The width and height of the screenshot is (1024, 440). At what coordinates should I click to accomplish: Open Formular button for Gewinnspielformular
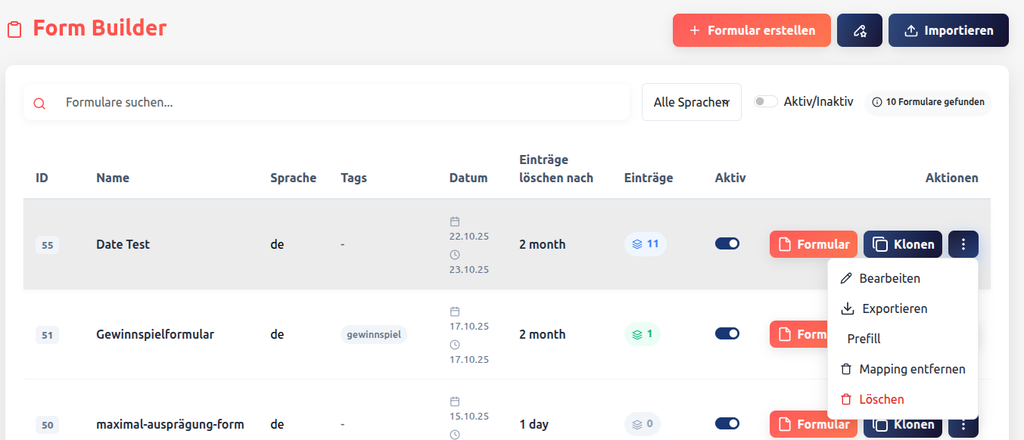point(798,334)
